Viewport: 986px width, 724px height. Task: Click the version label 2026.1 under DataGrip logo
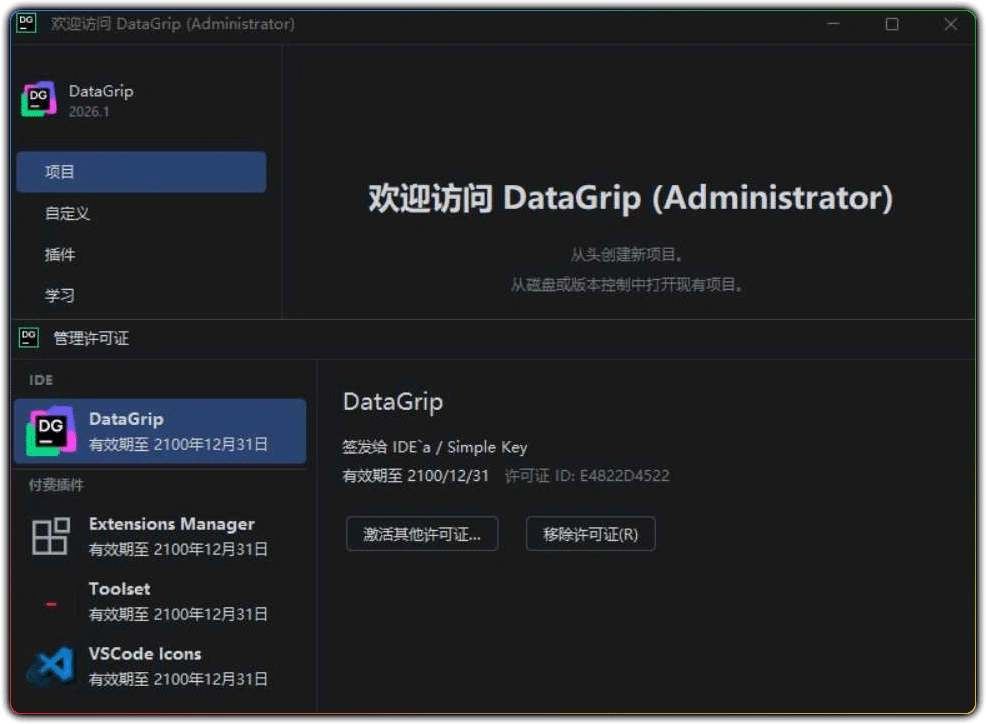point(88,112)
